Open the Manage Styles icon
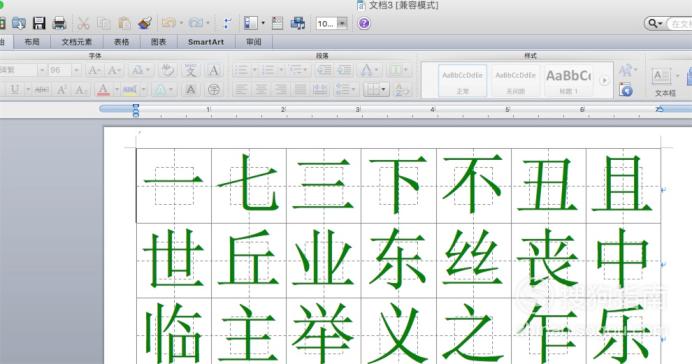 point(625,90)
